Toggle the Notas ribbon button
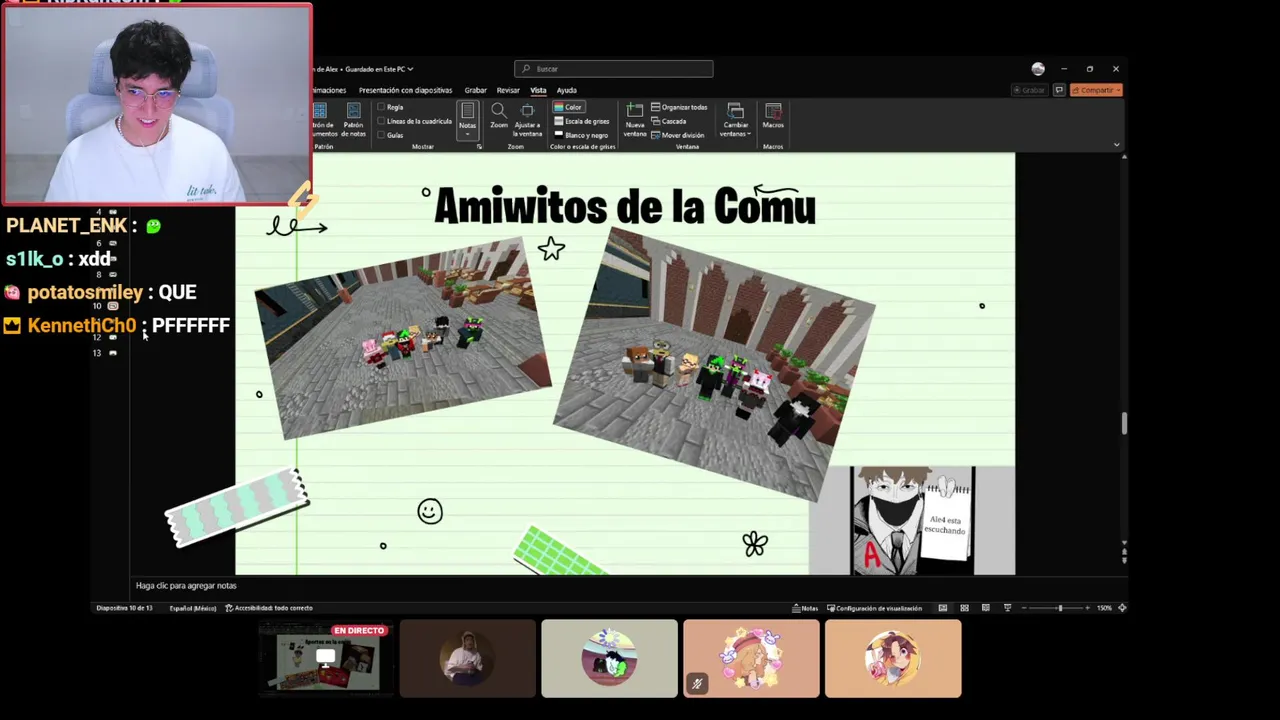This screenshot has height=720, width=1280. (x=467, y=120)
